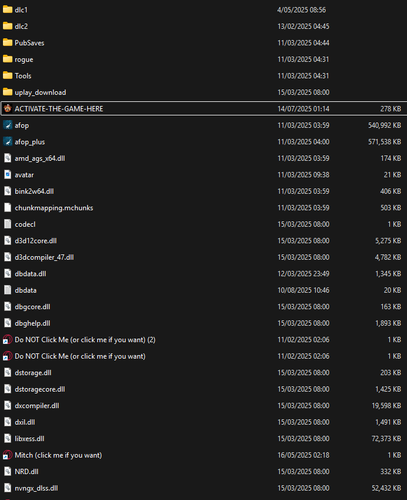Click the bink2w64.dll file icon
The width and height of the screenshot is (407, 500).
pos(7,191)
